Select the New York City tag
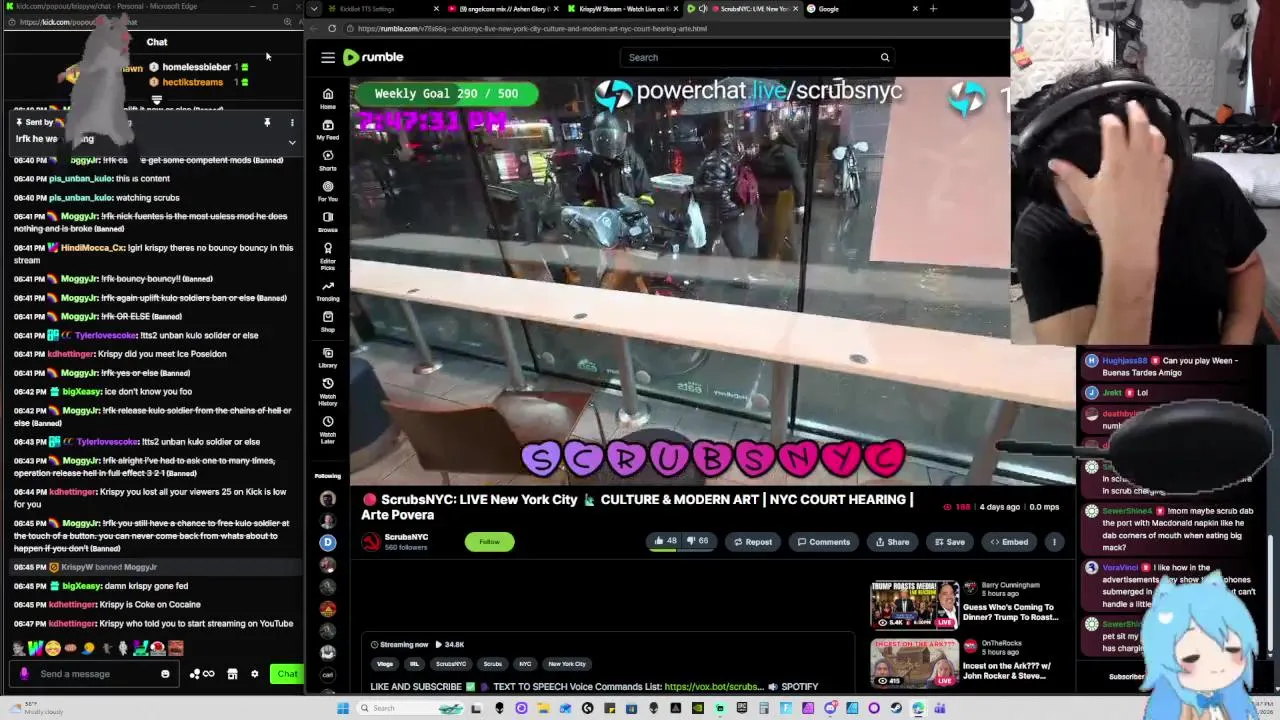This screenshot has height=720, width=1280. (567, 664)
